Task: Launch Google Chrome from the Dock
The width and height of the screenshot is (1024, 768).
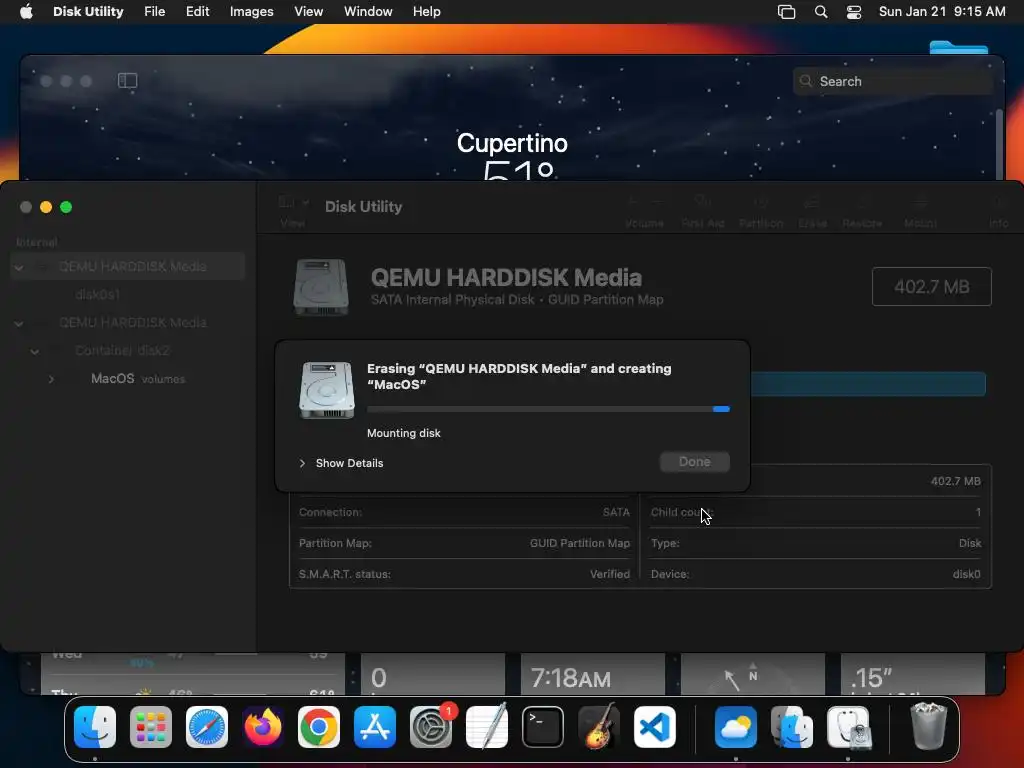Action: point(319,727)
